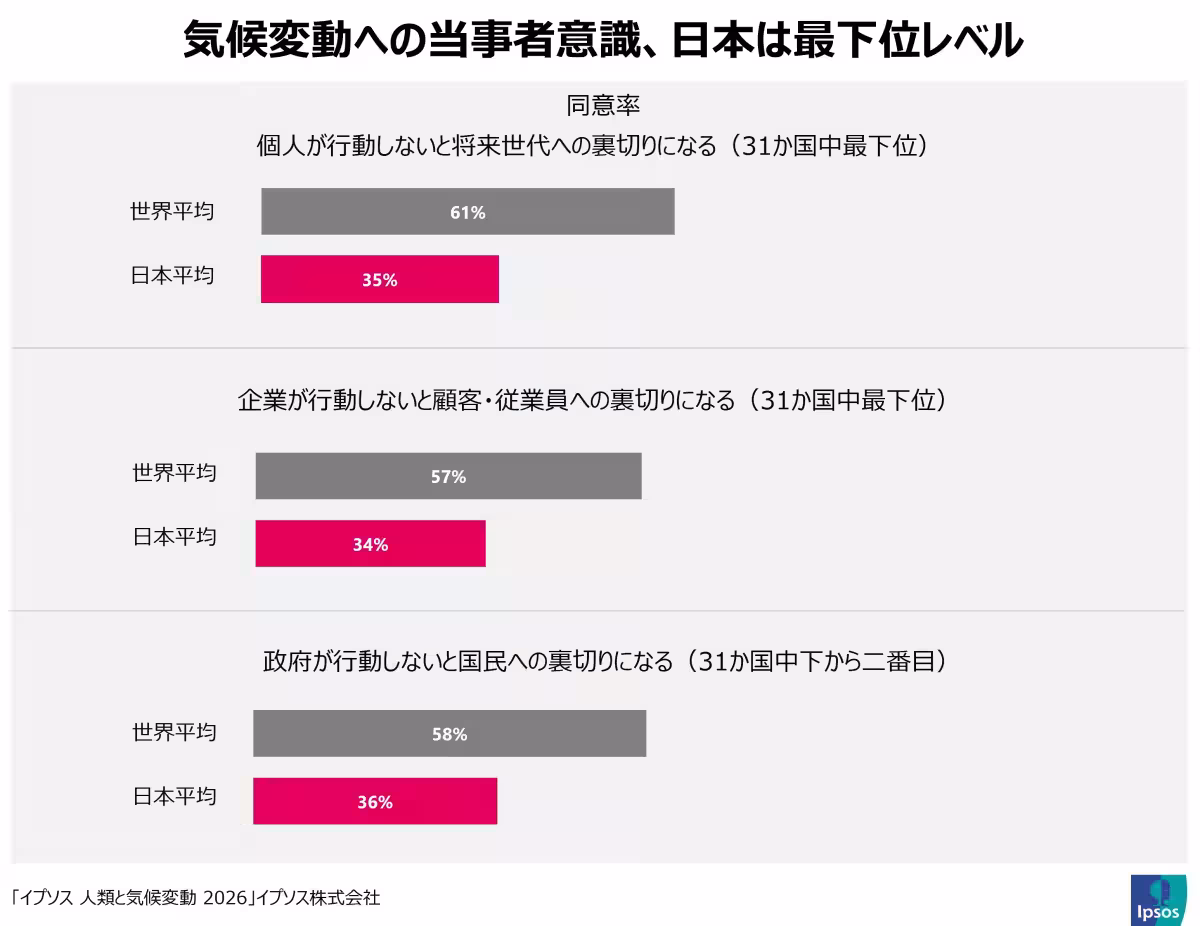The height and width of the screenshot is (926, 1200).
Task: Select the pink 35% Japan bar
Action: pyautogui.click(x=379, y=280)
